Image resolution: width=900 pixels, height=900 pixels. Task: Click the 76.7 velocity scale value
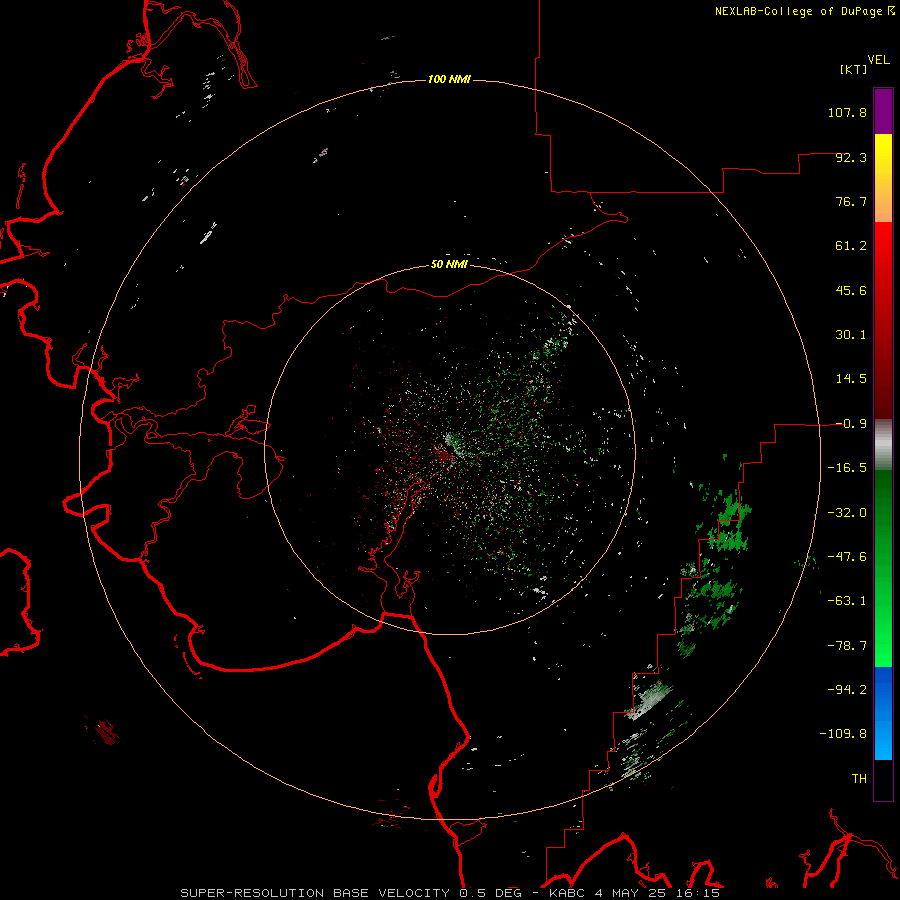(851, 201)
